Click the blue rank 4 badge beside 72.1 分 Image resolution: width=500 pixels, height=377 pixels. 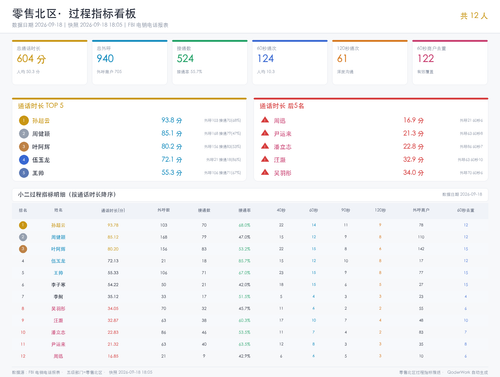click(x=24, y=160)
